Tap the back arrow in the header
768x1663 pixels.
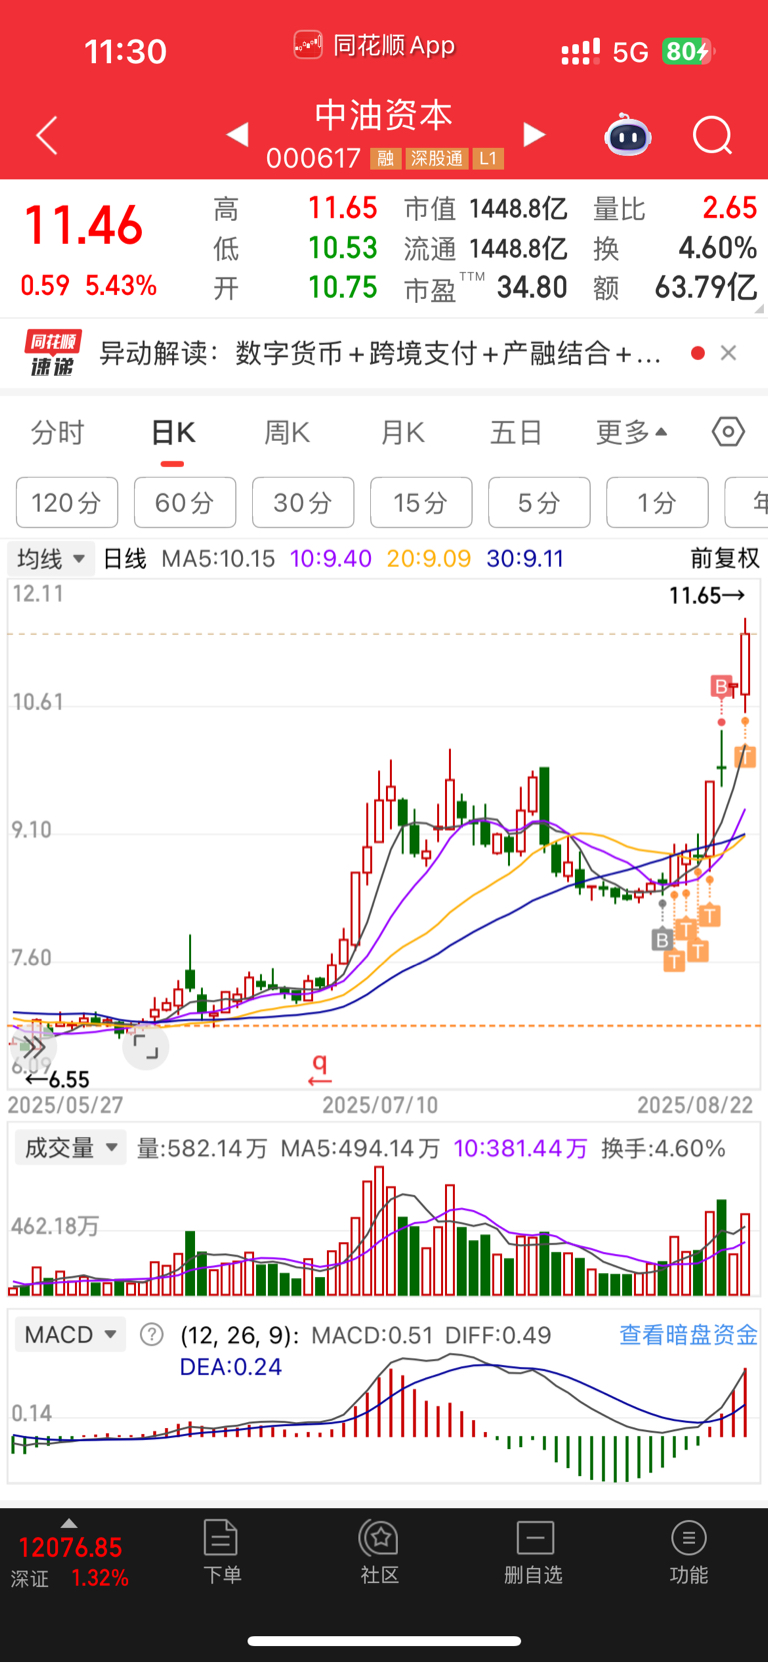[x=47, y=136]
